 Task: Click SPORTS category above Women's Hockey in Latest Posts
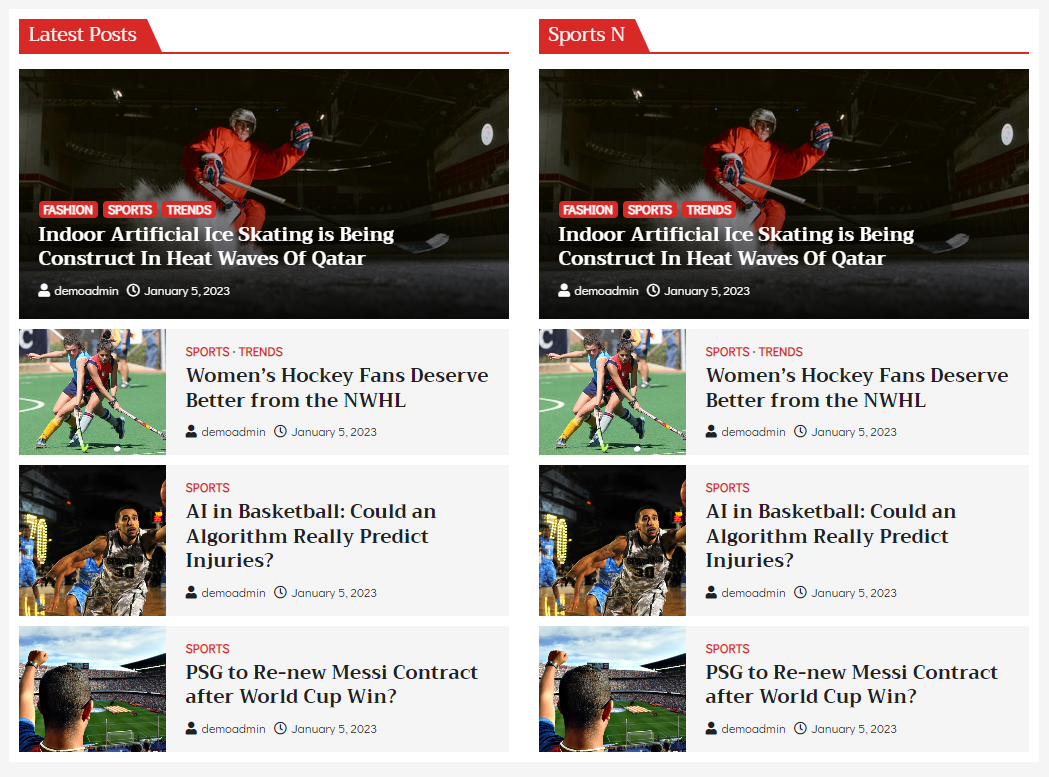207,352
